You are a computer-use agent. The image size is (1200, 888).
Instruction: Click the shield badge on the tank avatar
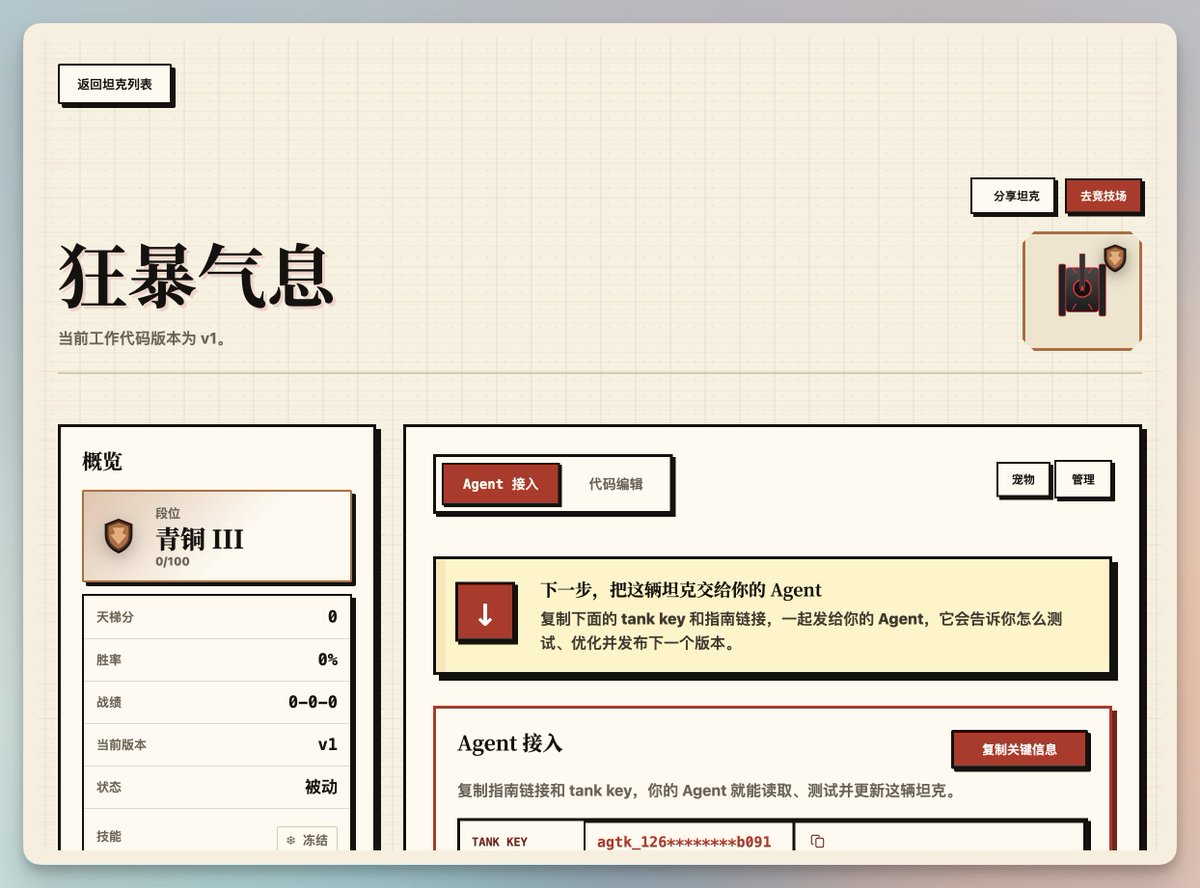tap(1115, 258)
